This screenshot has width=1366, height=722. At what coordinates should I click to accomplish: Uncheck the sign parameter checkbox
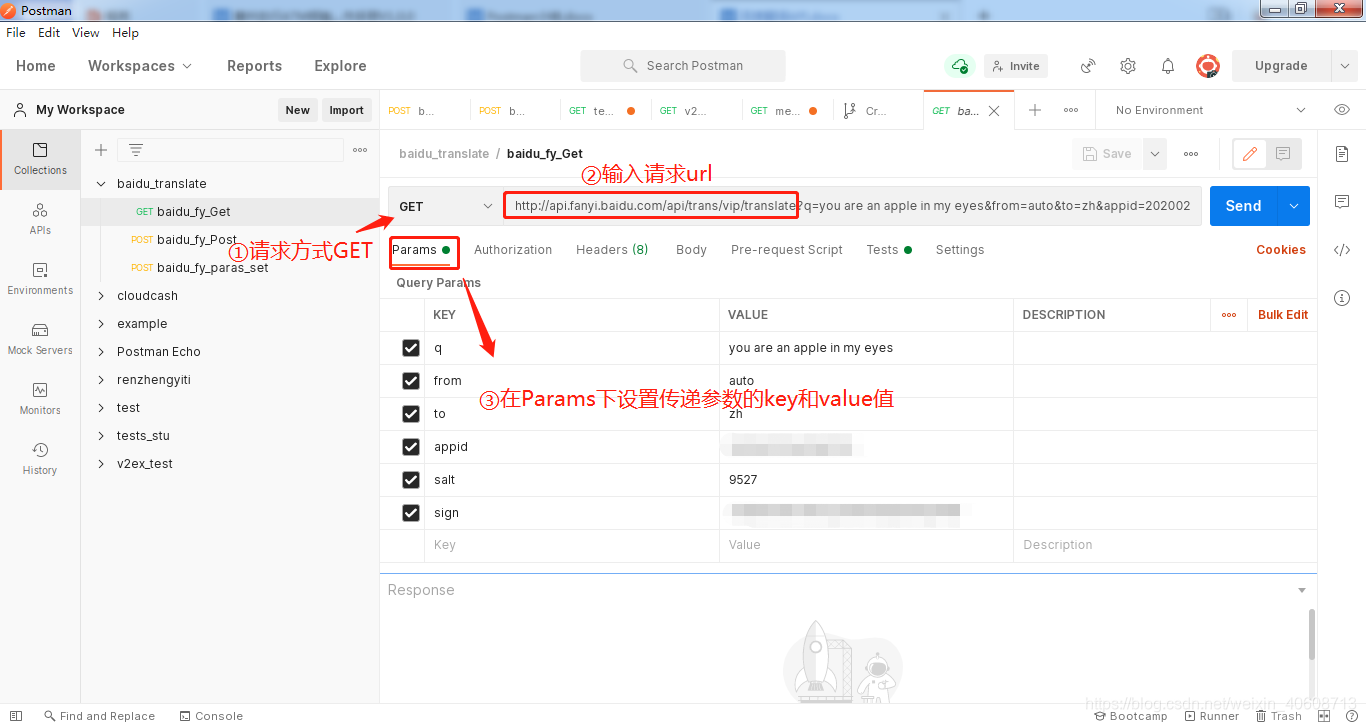[x=410, y=513]
